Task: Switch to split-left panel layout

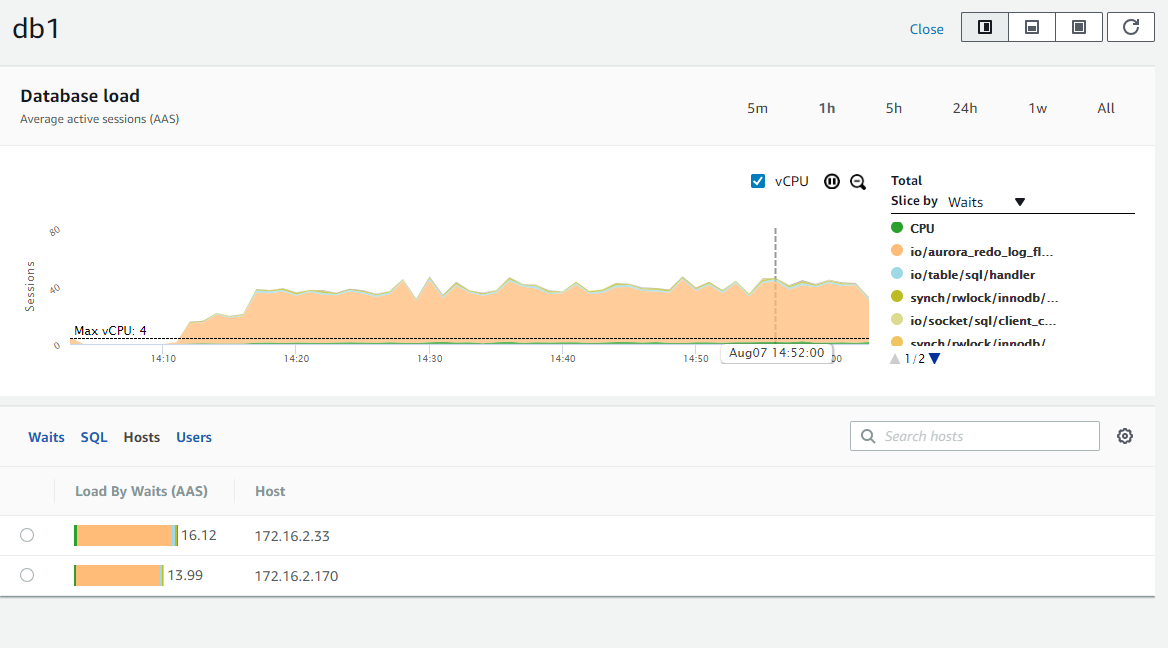Action: (x=985, y=28)
